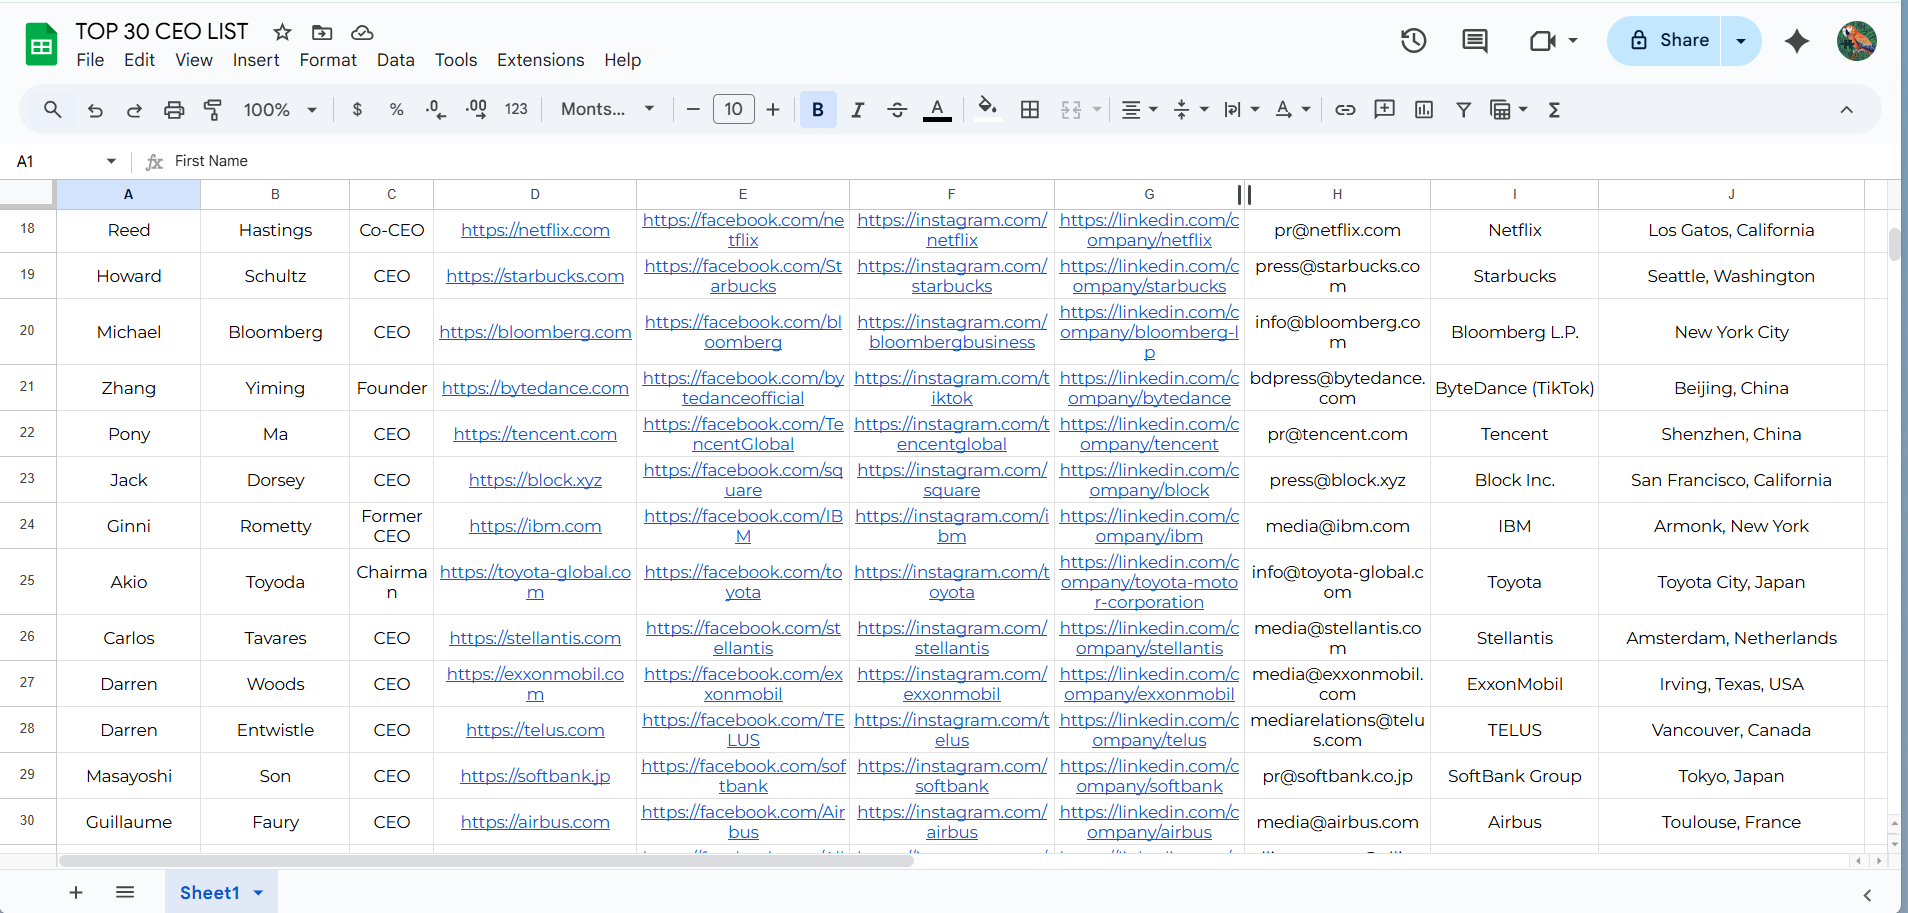The width and height of the screenshot is (1908, 913).
Task: Toggle strikethrough formatting
Action: coord(897,110)
